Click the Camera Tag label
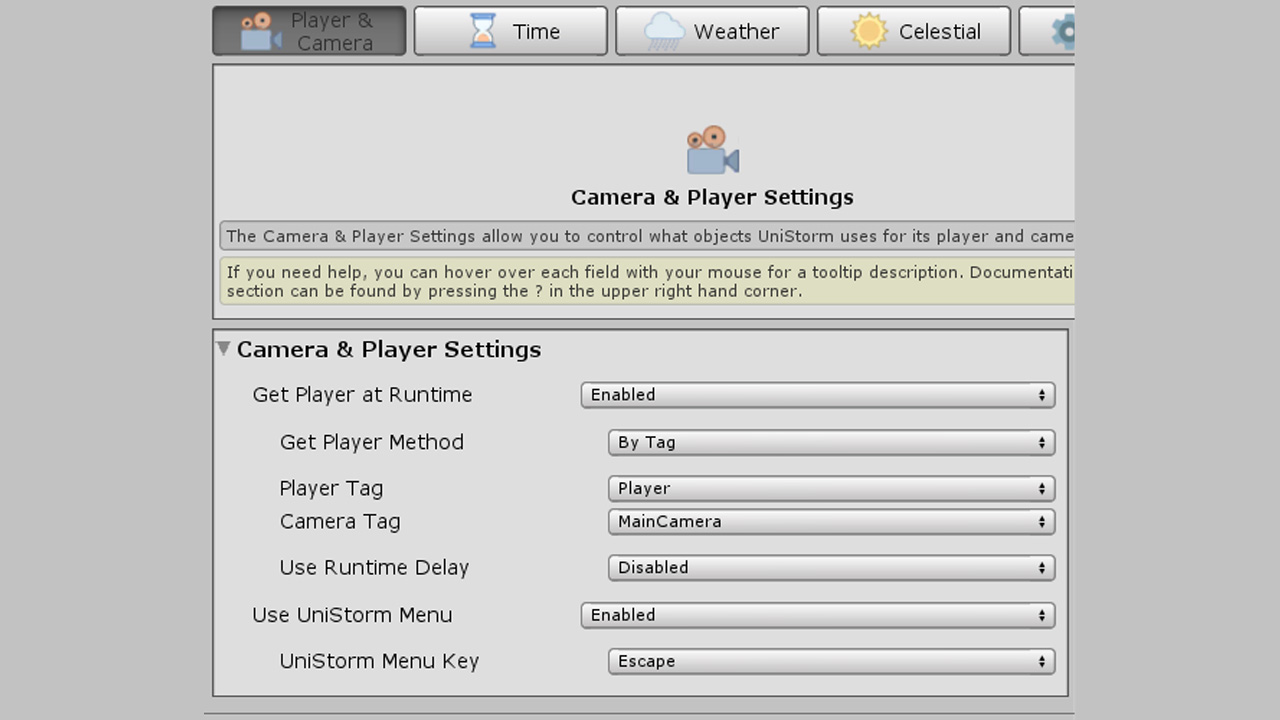This screenshot has height=720, width=1280. point(340,521)
